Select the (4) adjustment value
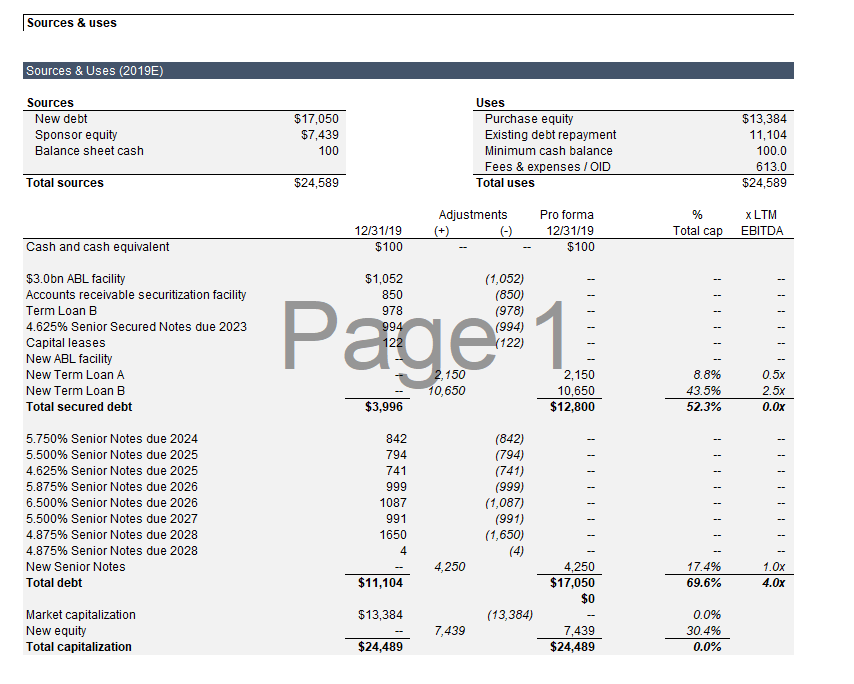This screenshot has width=854, height=684. coord(516,551)
